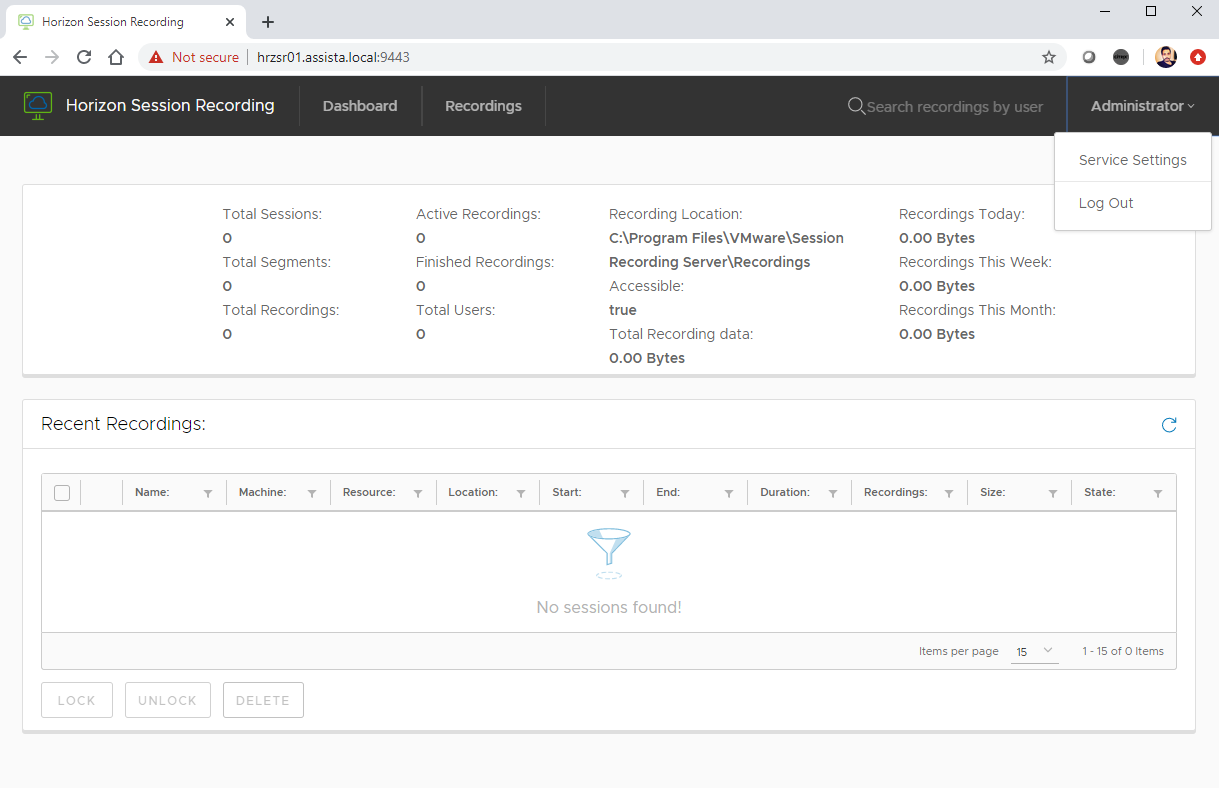Bookmark this page with star
This screenshot has height=788, width=1219.
[x=1049, y=57]
